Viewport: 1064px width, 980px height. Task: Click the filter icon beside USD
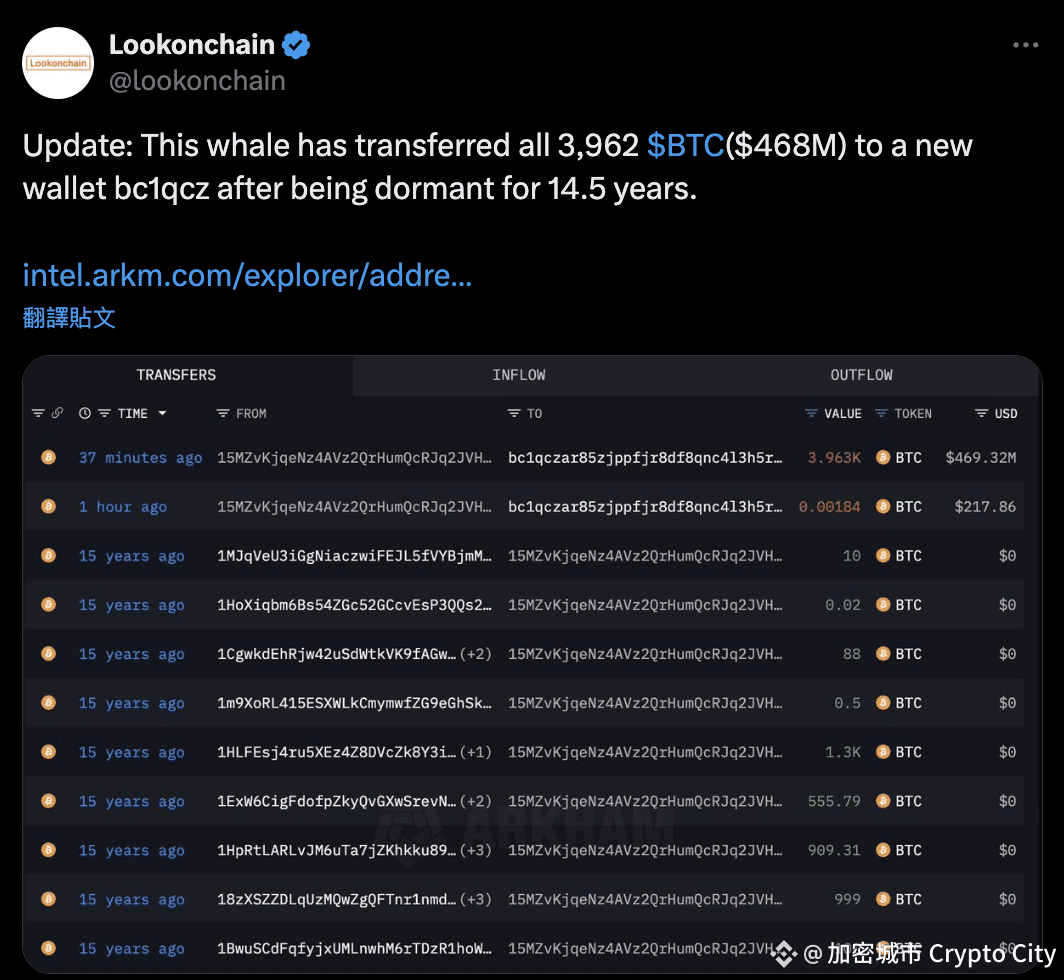pos(981,413)
